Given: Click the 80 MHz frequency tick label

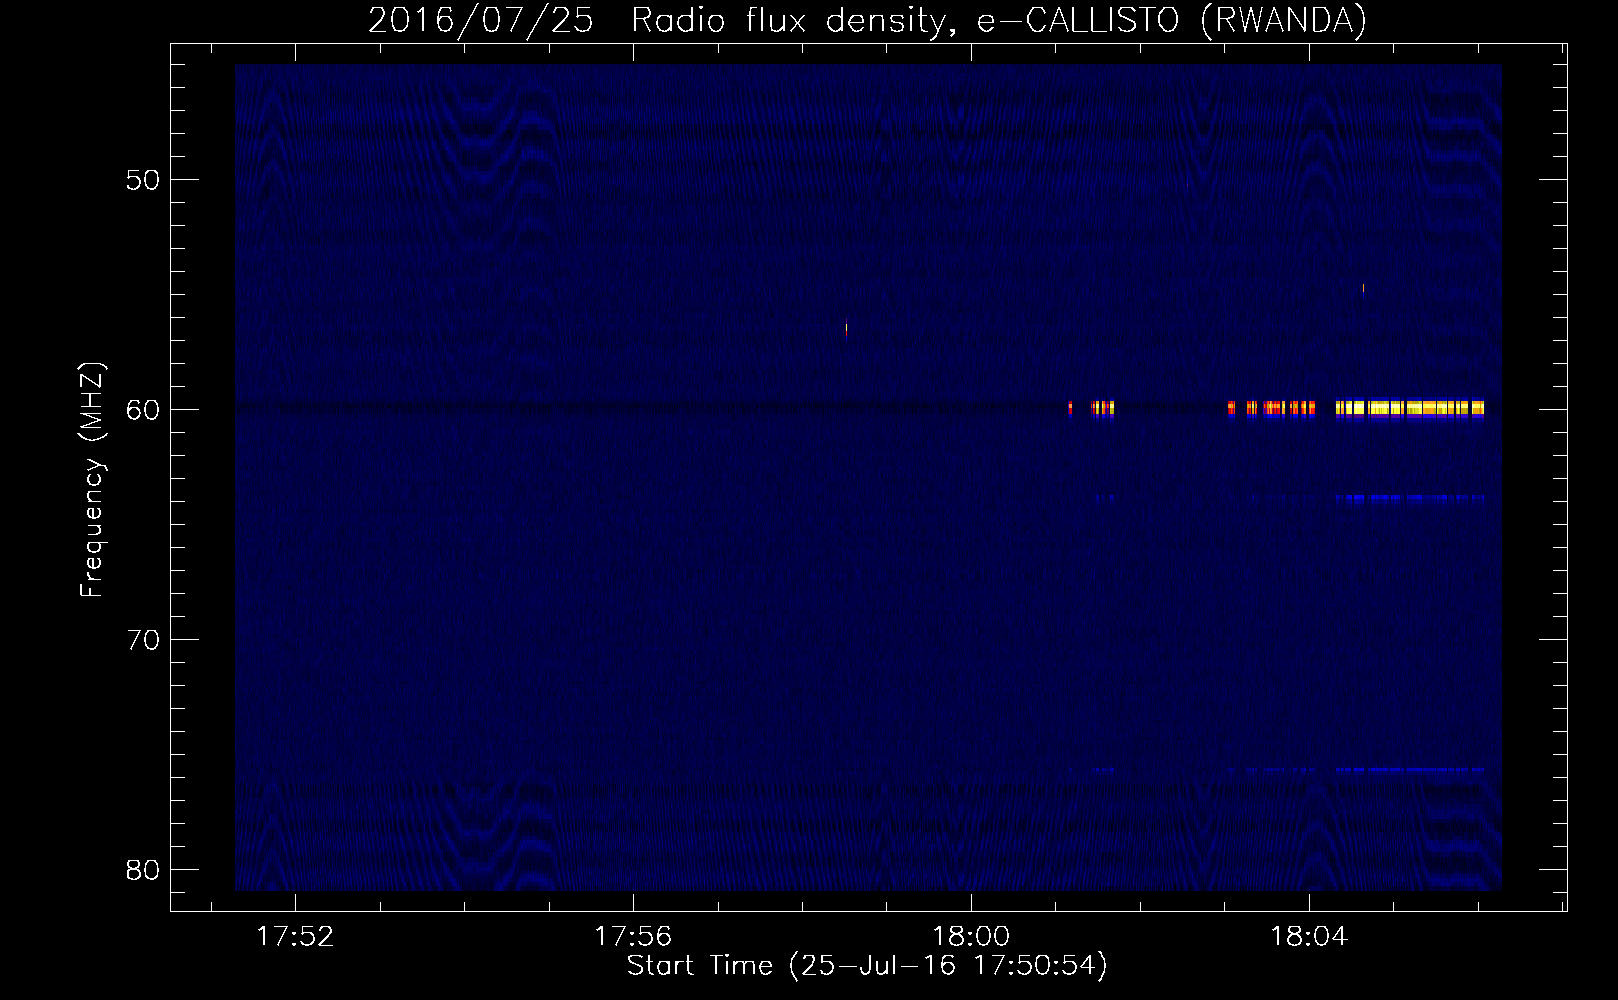Looking at the screenshot, I should coord(143,870).
